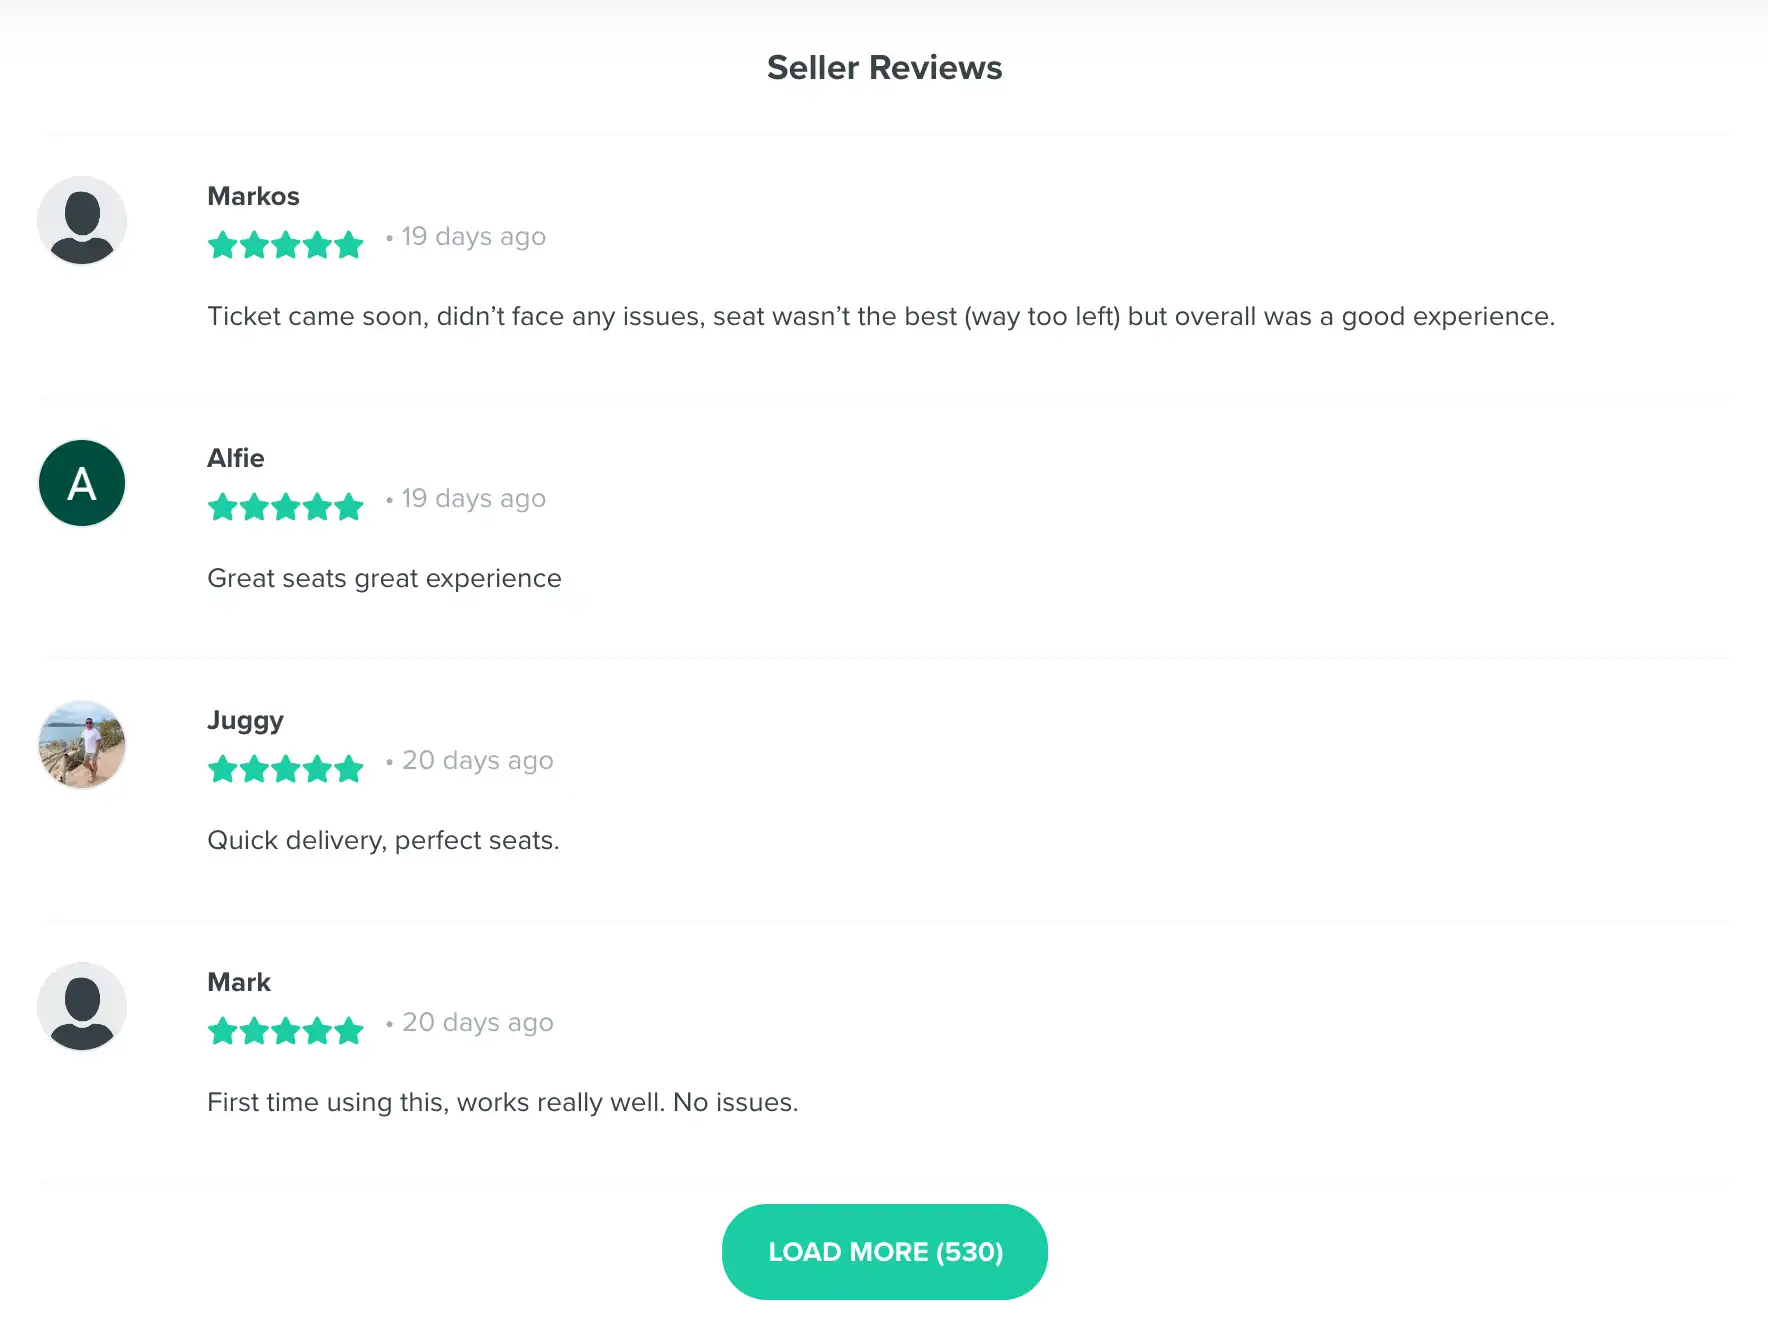Open Juggy's profile photo
Image resolution: width=1768 pixels, height=1340 pixels.
click(x=82, y=744)
